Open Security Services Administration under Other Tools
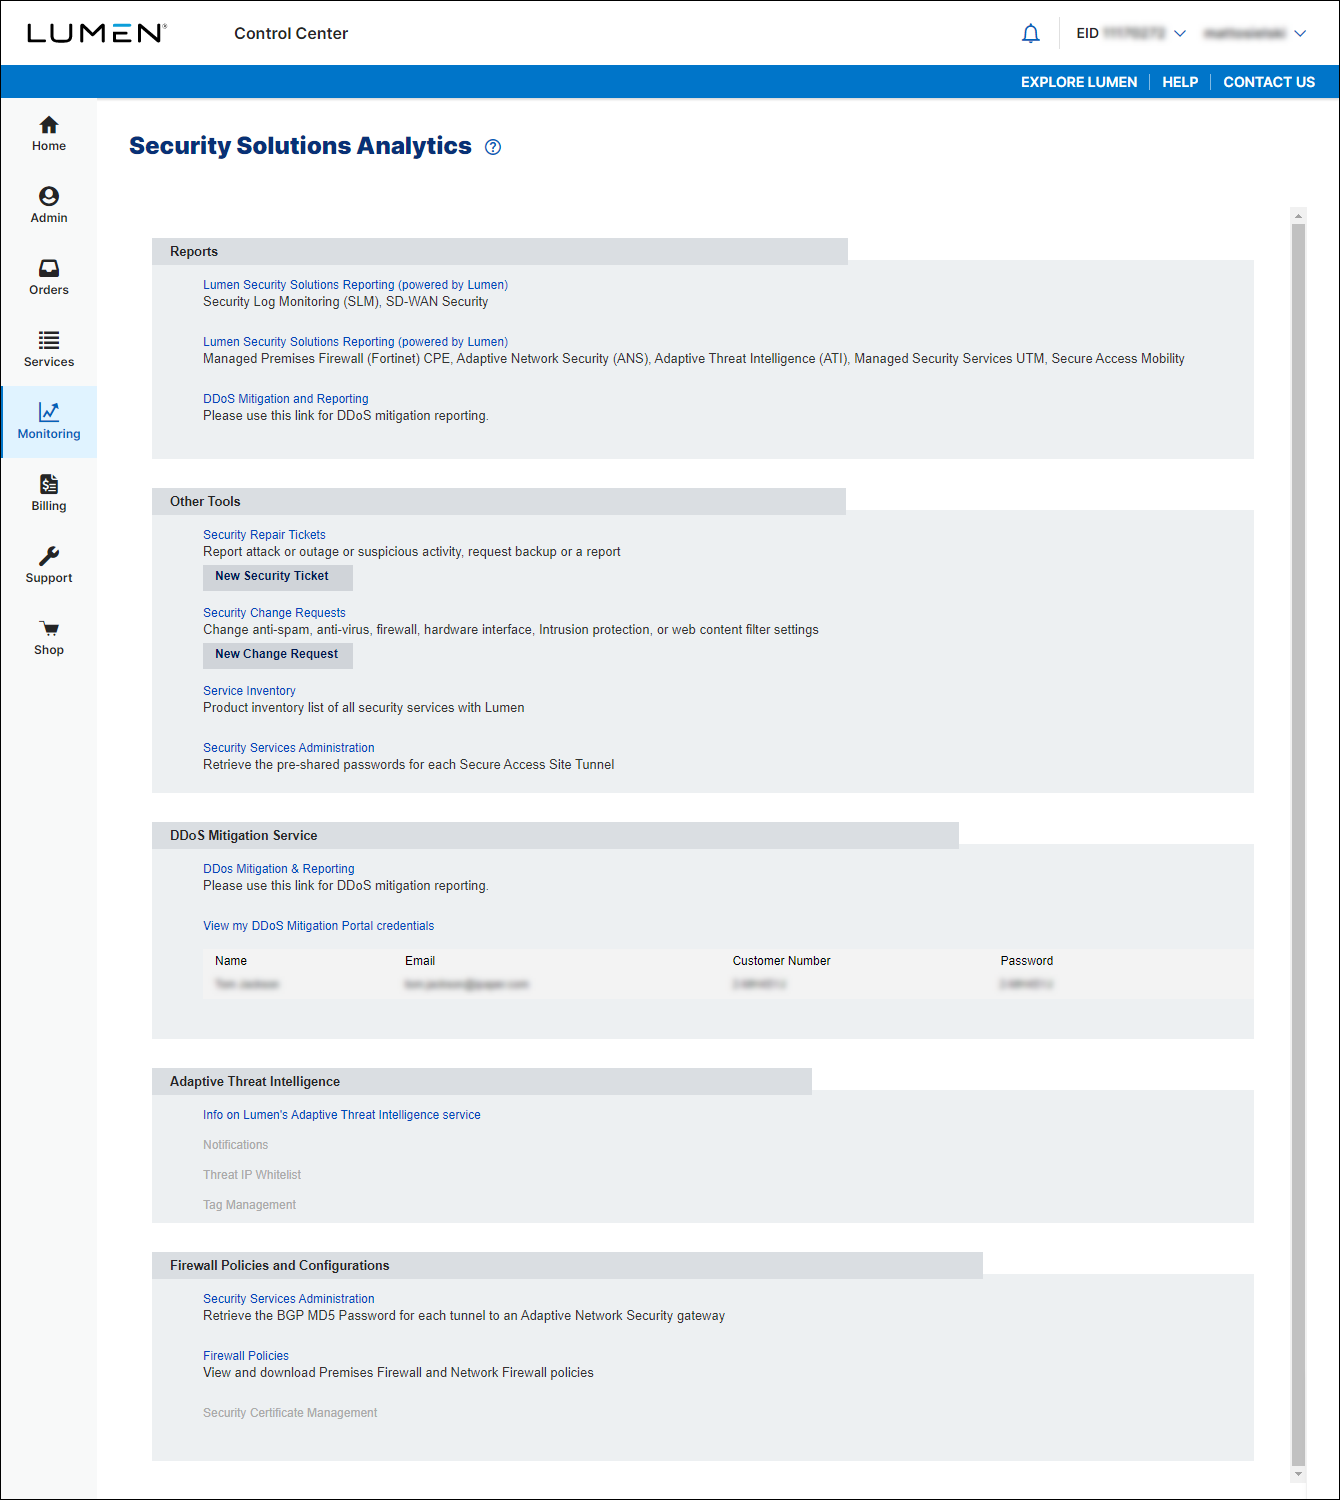The height and width of the screenshot is (1500, 1340). click(x=289, y=748)
